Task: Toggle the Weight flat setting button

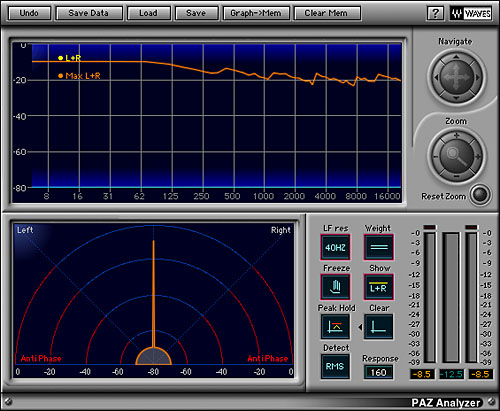Action: pyautogui.click(x=379, y=247)
